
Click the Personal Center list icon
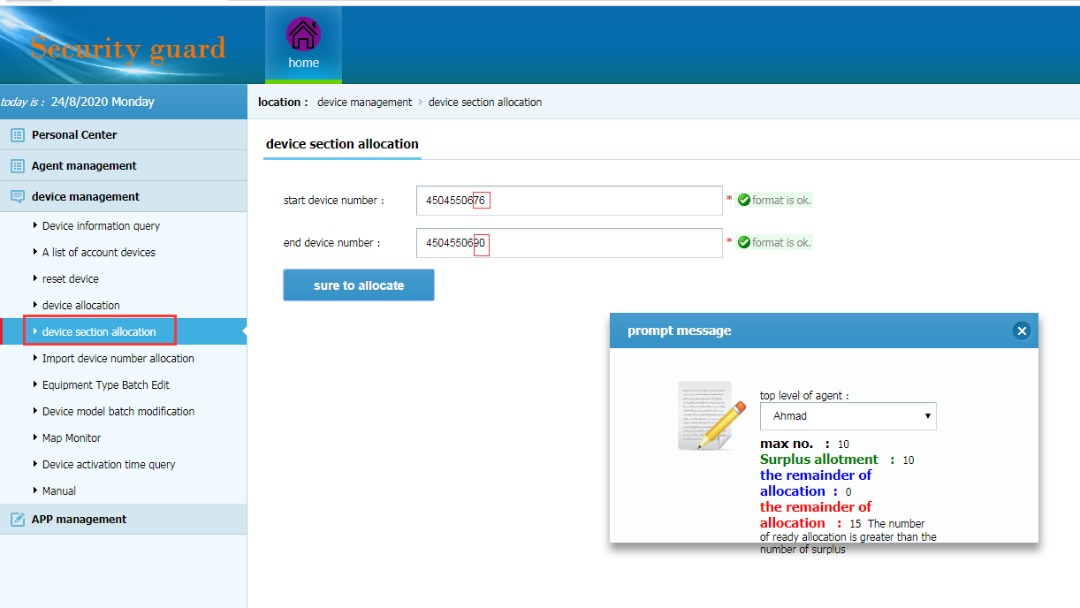coord(17,135)
